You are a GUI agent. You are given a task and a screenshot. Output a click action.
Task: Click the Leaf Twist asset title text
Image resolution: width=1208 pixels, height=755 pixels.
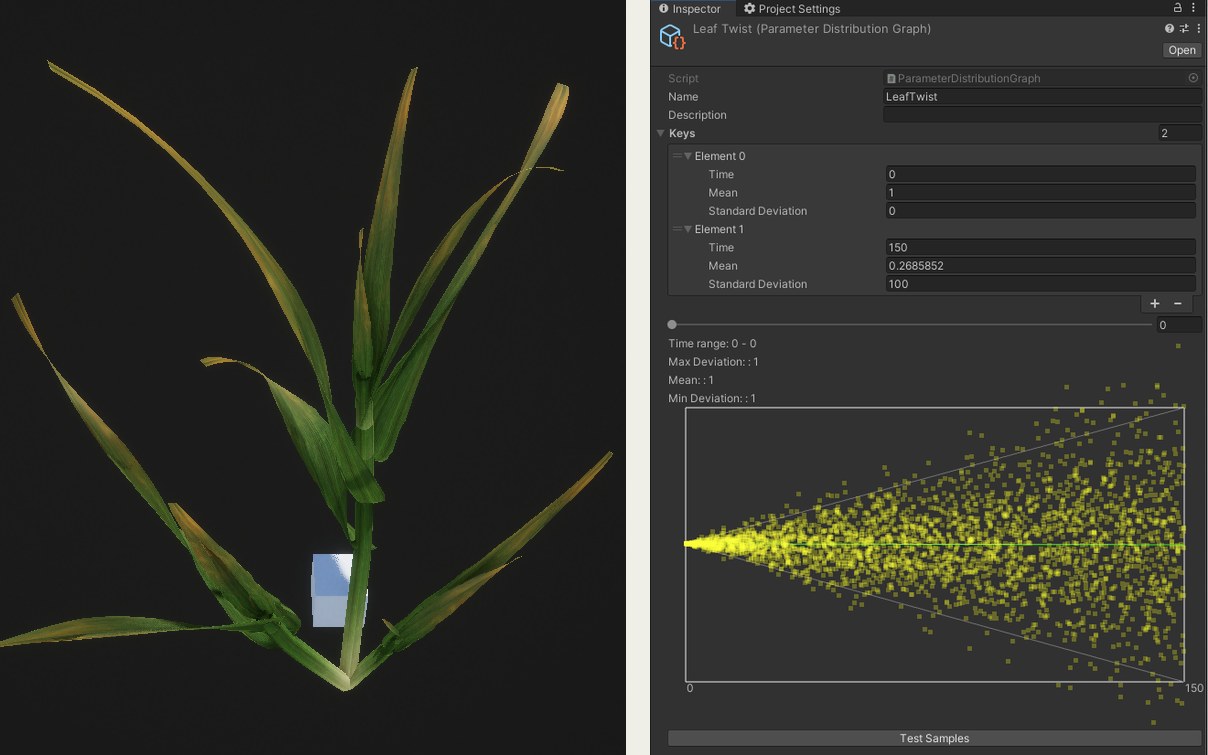pyautogui.click(x=811, y=29)
